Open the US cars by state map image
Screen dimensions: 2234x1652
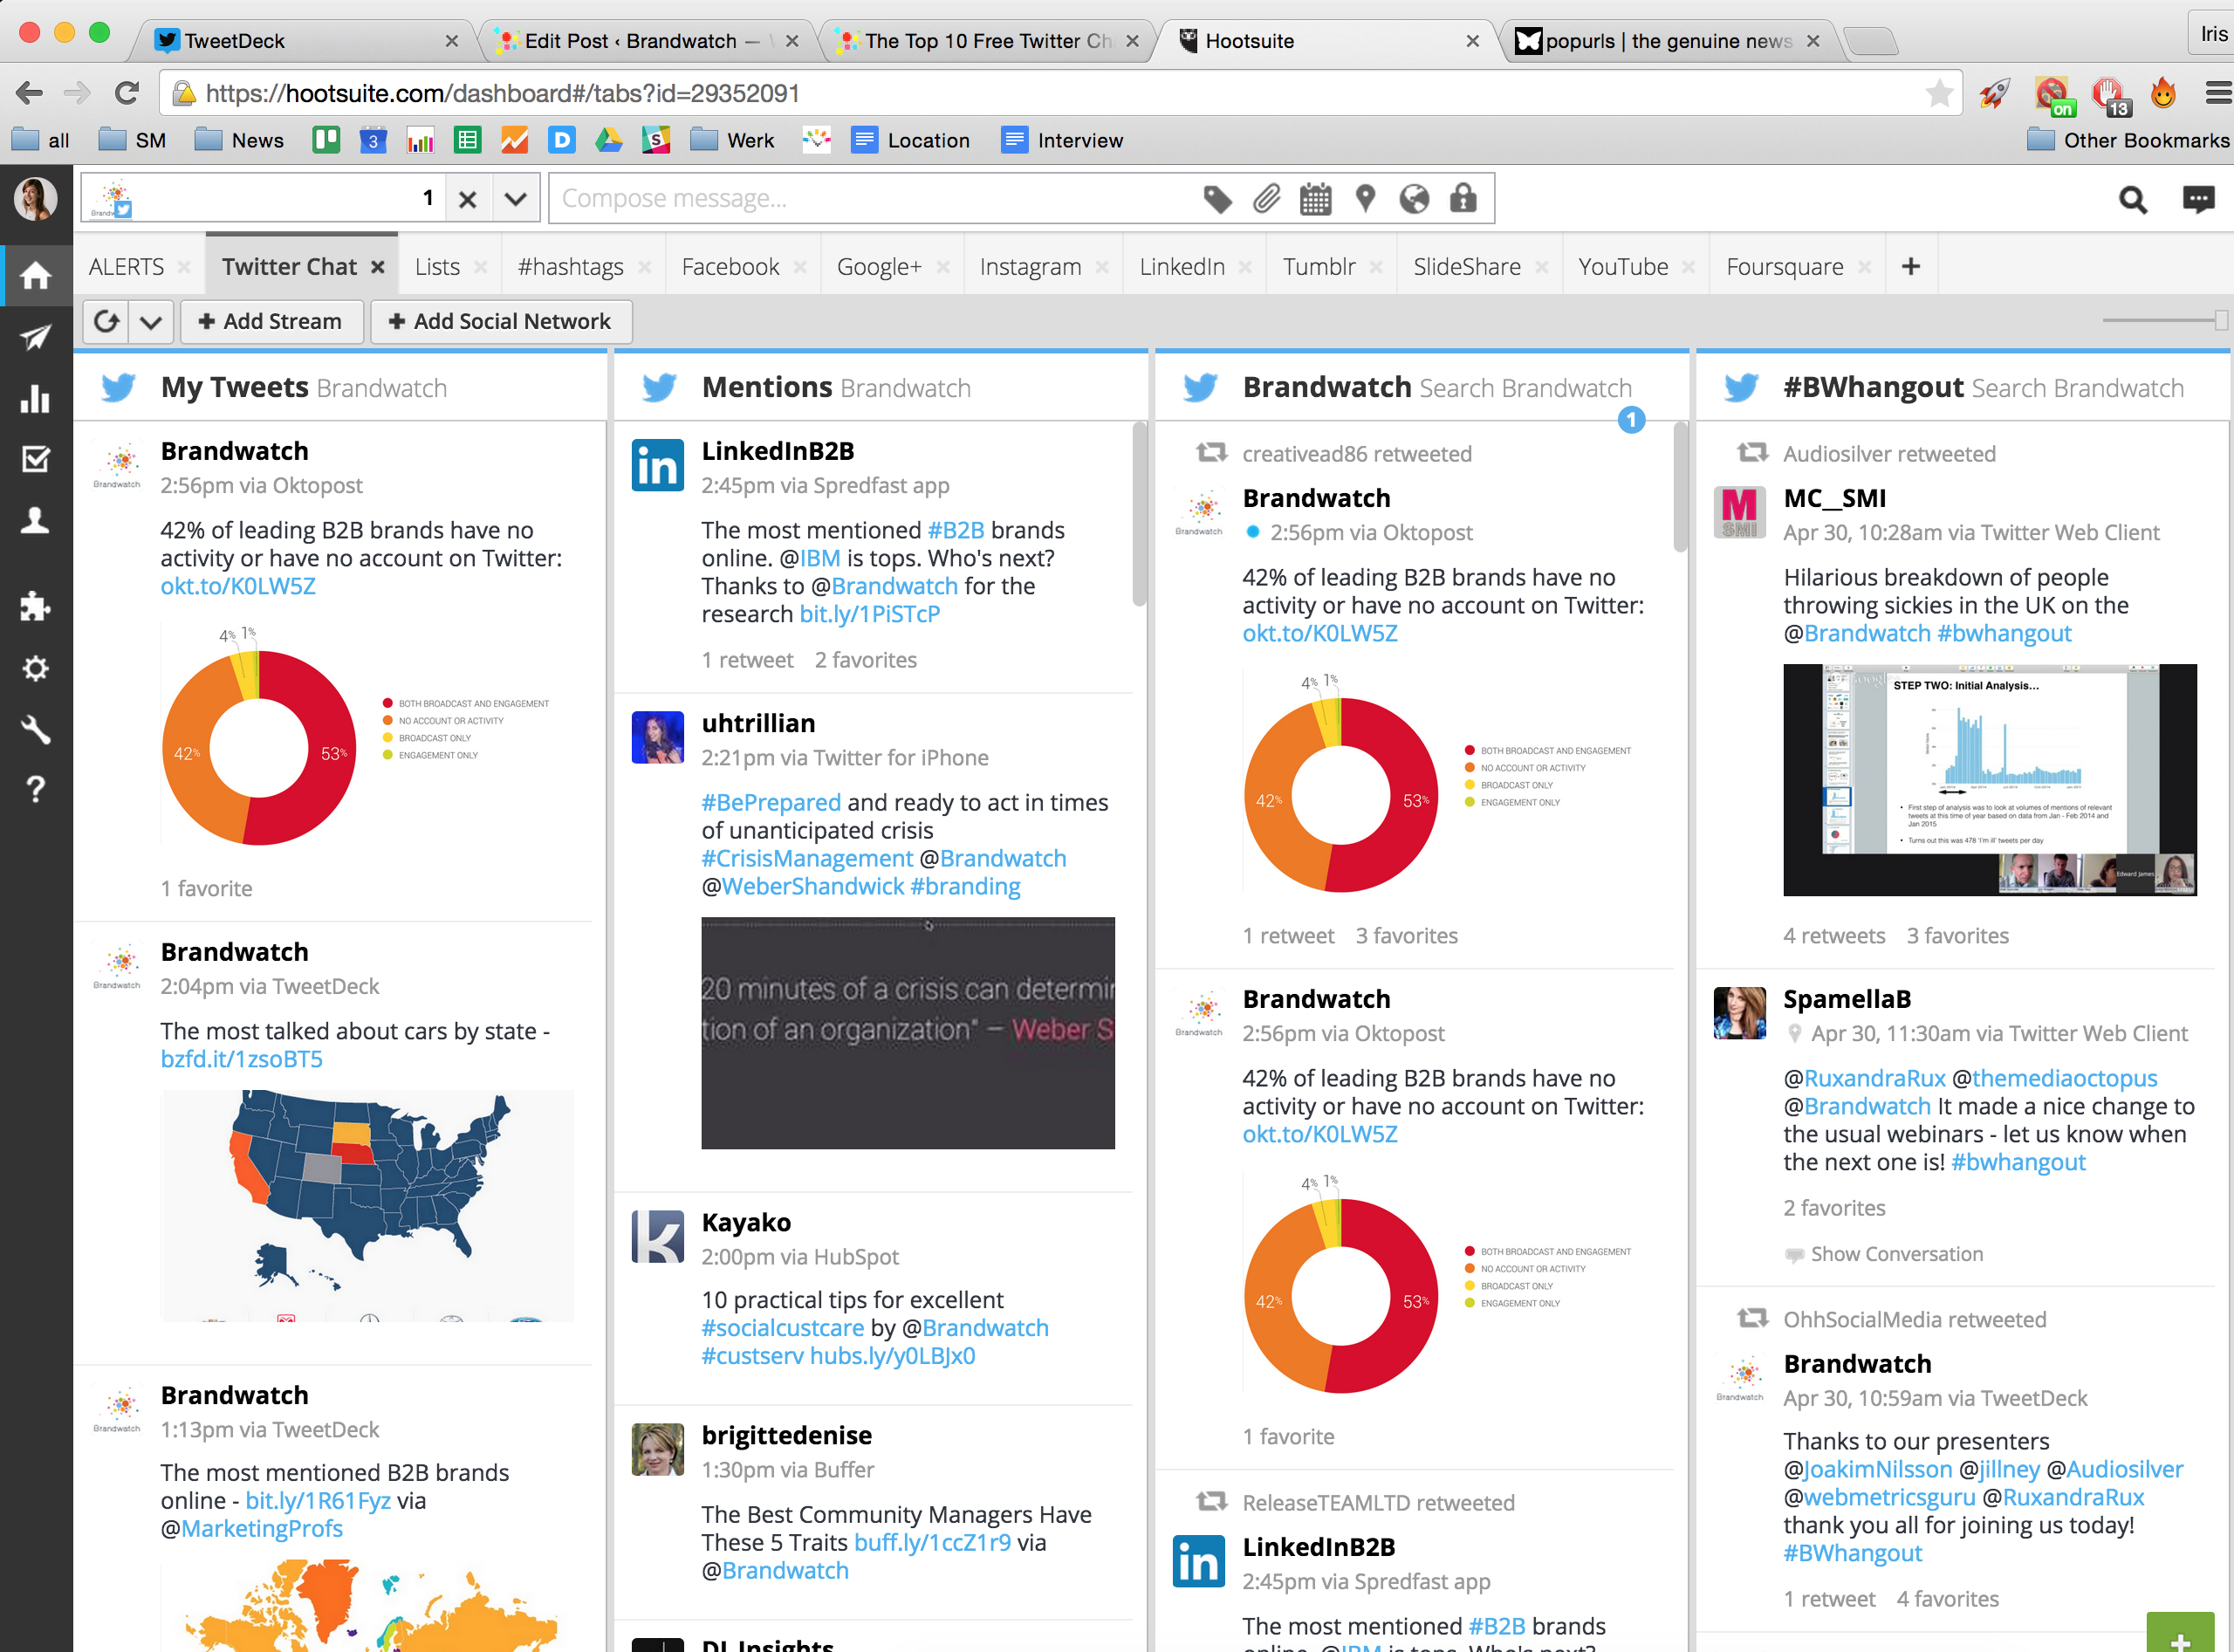point(367,1206)
